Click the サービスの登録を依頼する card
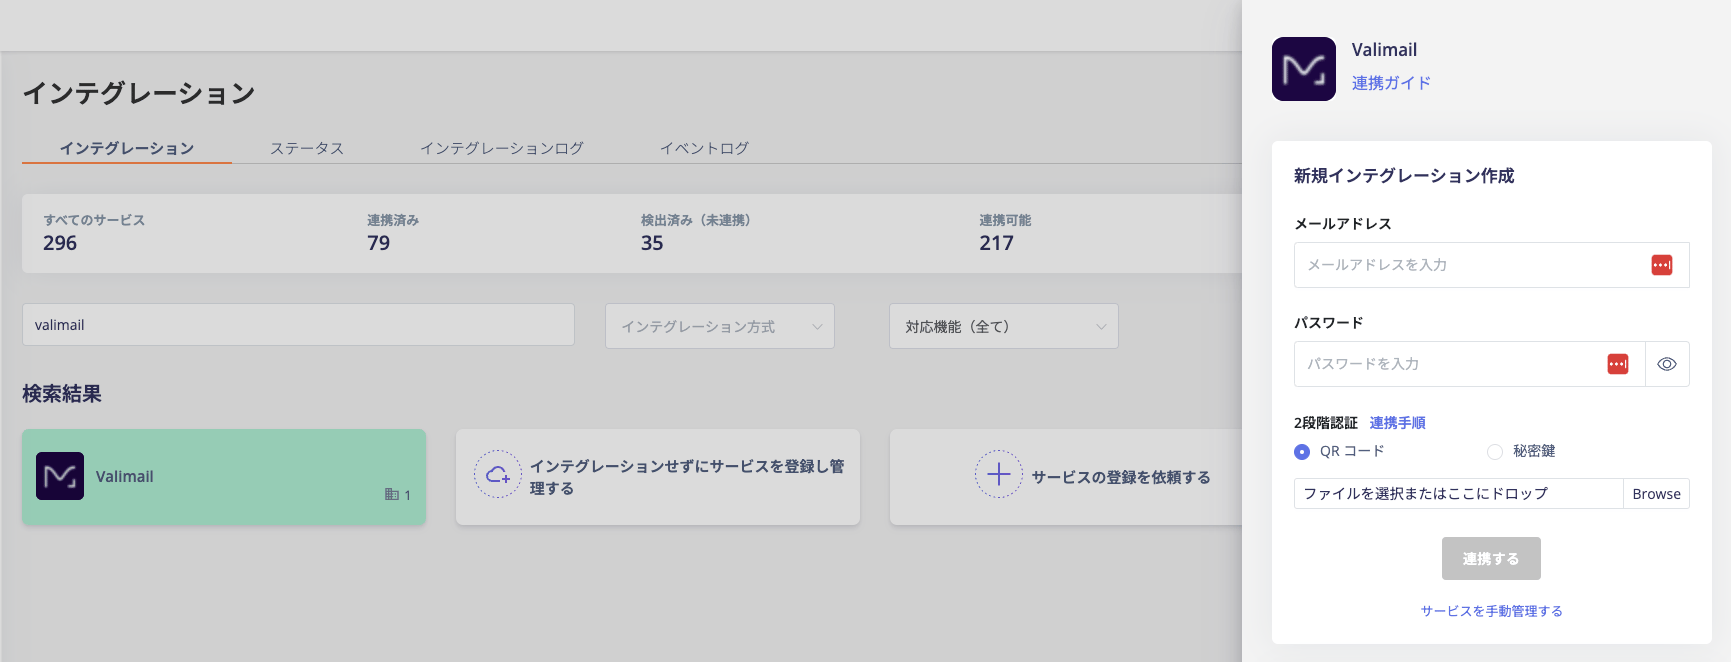Screen dimensions: 1731x662 [x=1066, y=477]
